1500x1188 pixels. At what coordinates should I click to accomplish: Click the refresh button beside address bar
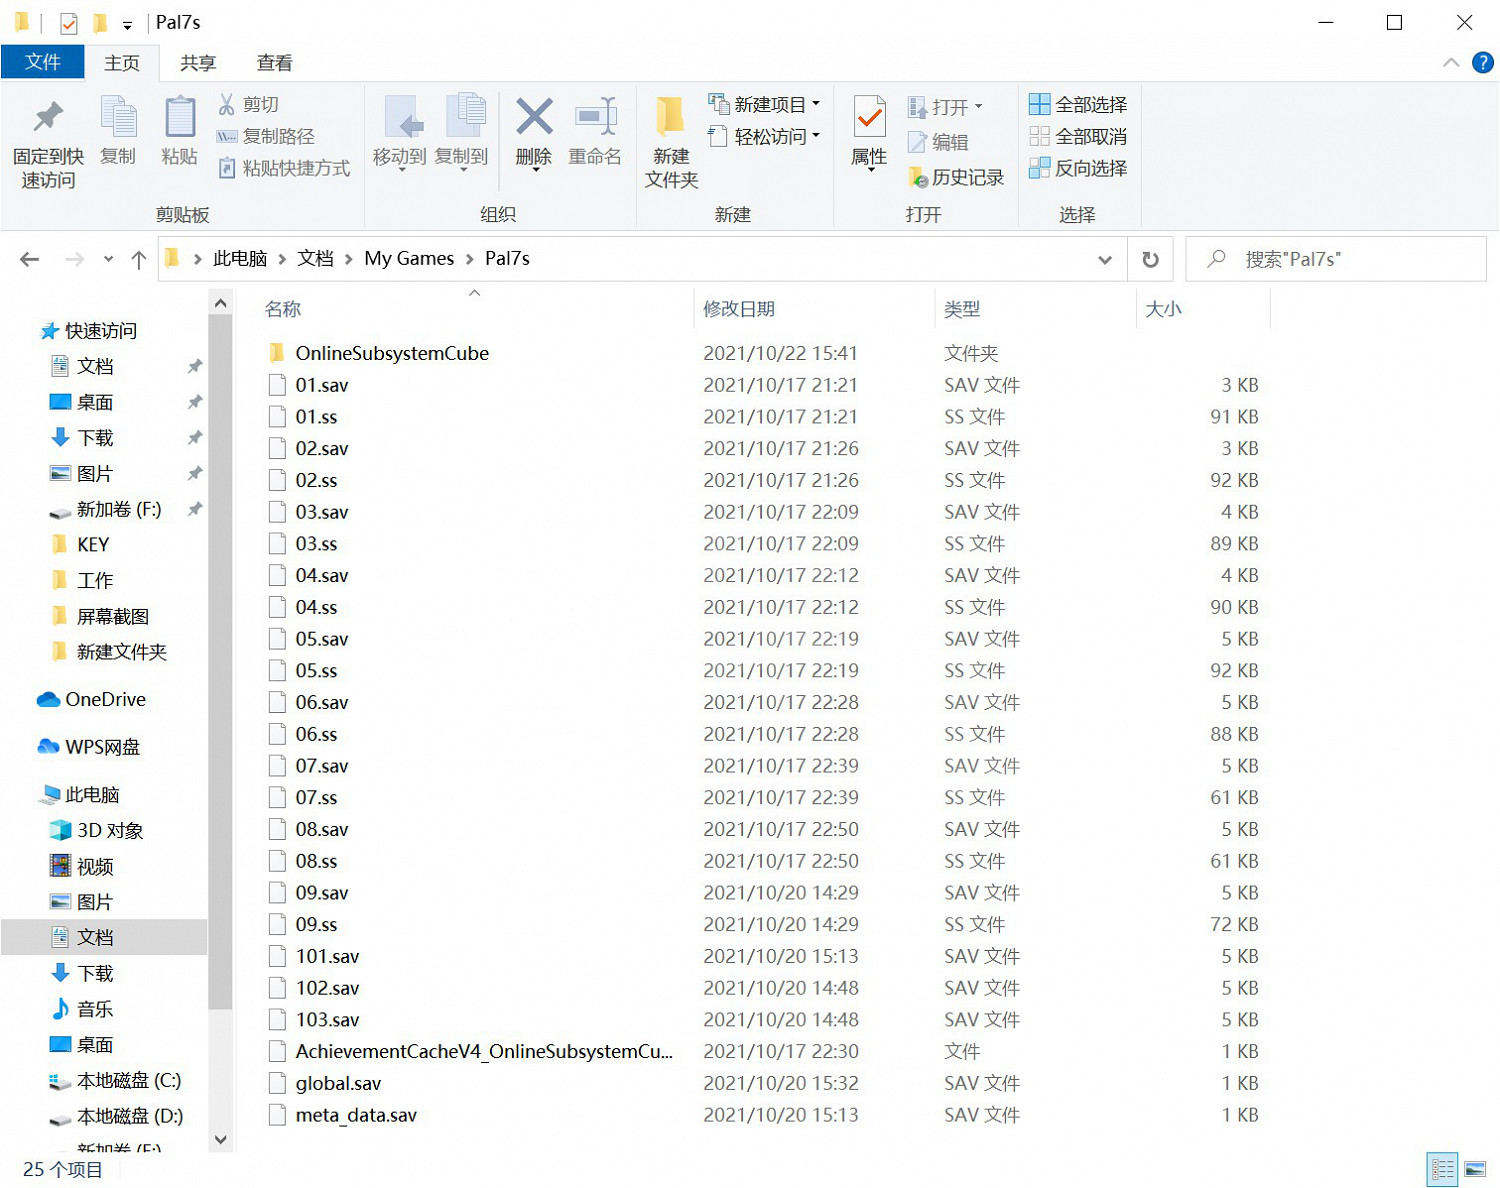click(x=1150, y=260)
